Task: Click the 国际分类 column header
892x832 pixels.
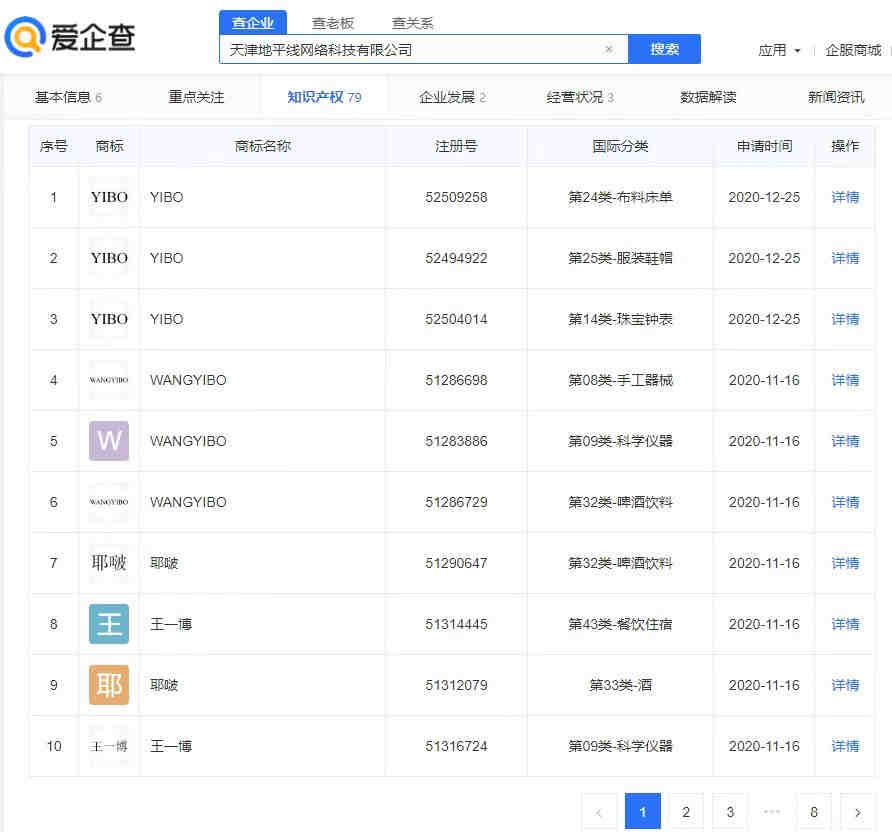Action: coord(620,146)
